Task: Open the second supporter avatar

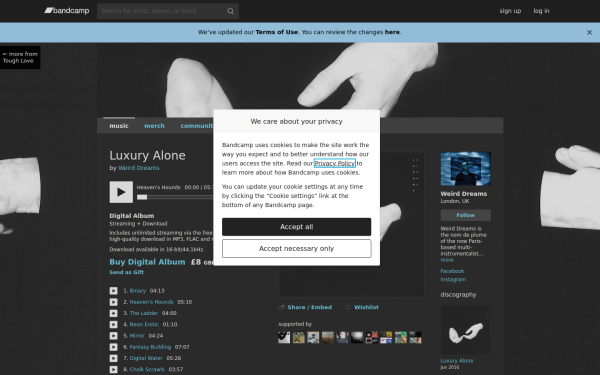Action: click(x=298, y=338)
